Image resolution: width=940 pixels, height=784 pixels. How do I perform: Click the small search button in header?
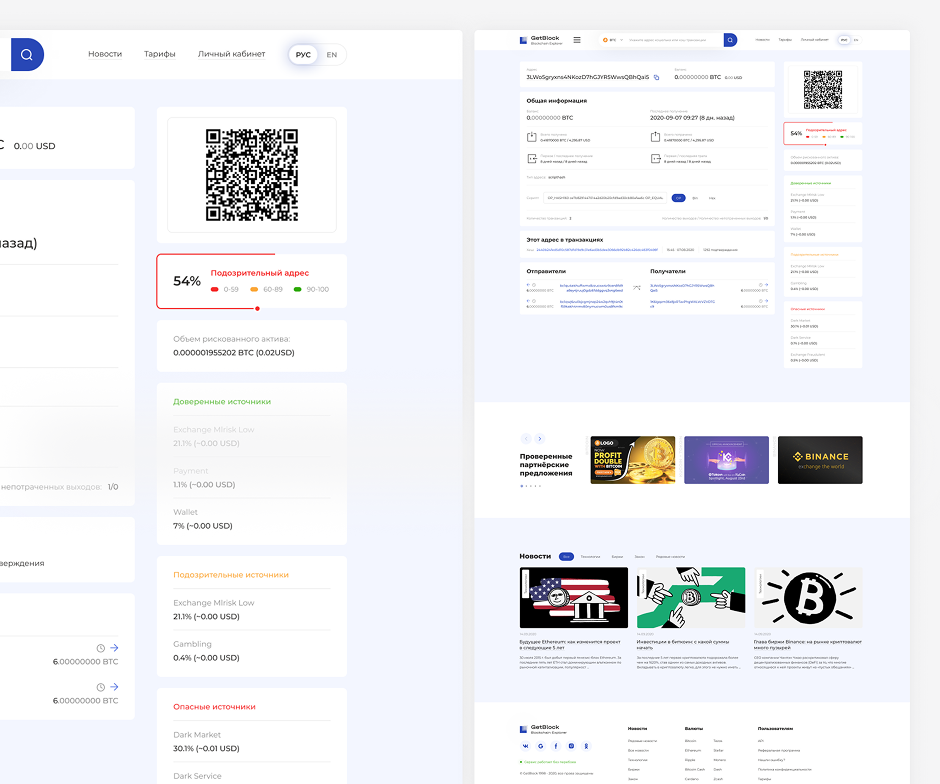[730, 40]
